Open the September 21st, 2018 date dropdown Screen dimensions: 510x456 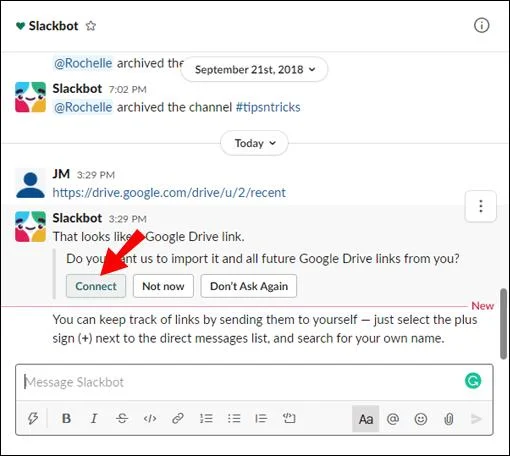tap(254, 69)
